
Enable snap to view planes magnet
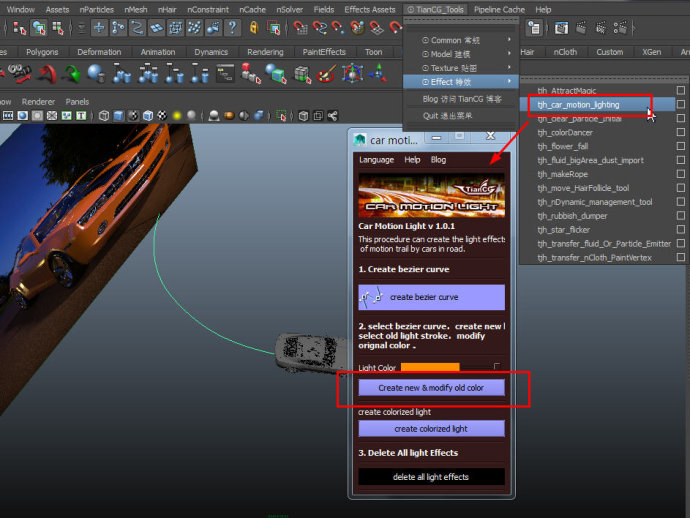[x=376, y=28]
